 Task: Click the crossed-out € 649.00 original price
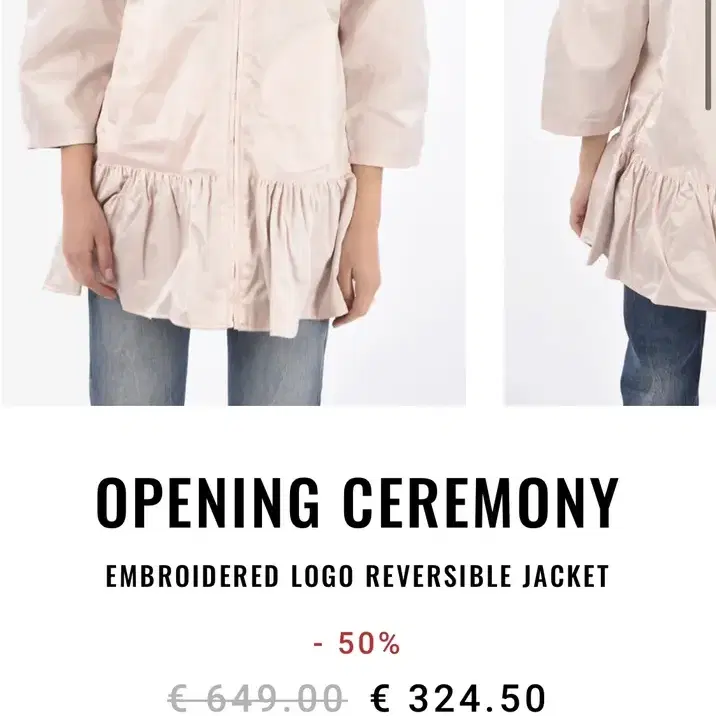point(258,698)
